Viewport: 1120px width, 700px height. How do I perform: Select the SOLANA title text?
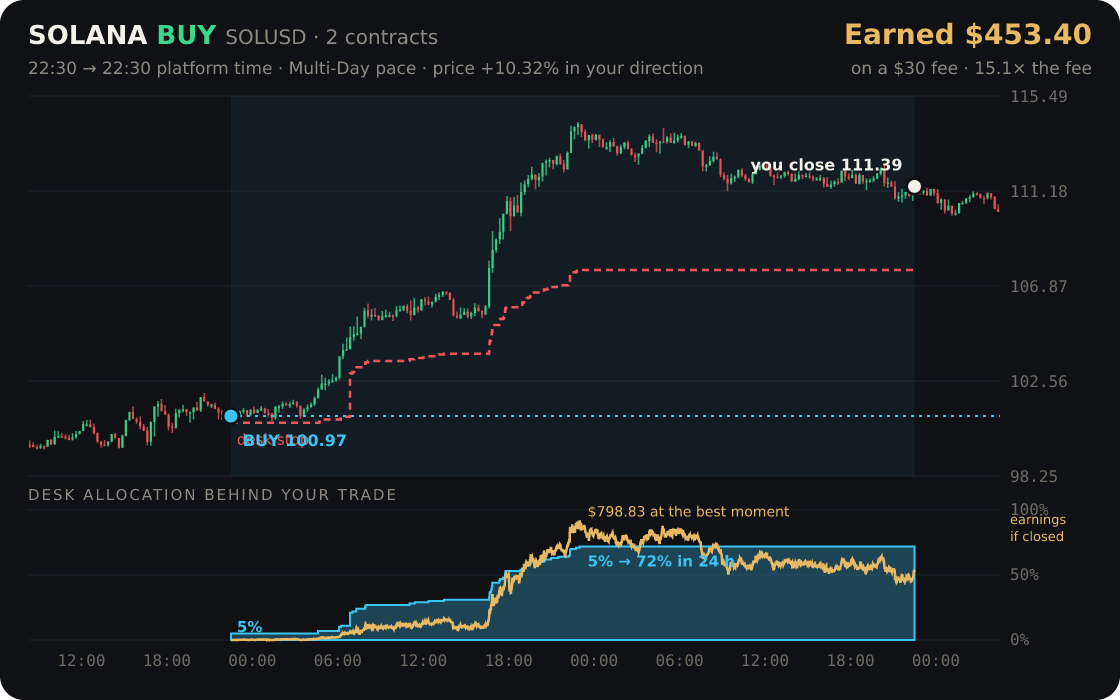tap(87, 36)
